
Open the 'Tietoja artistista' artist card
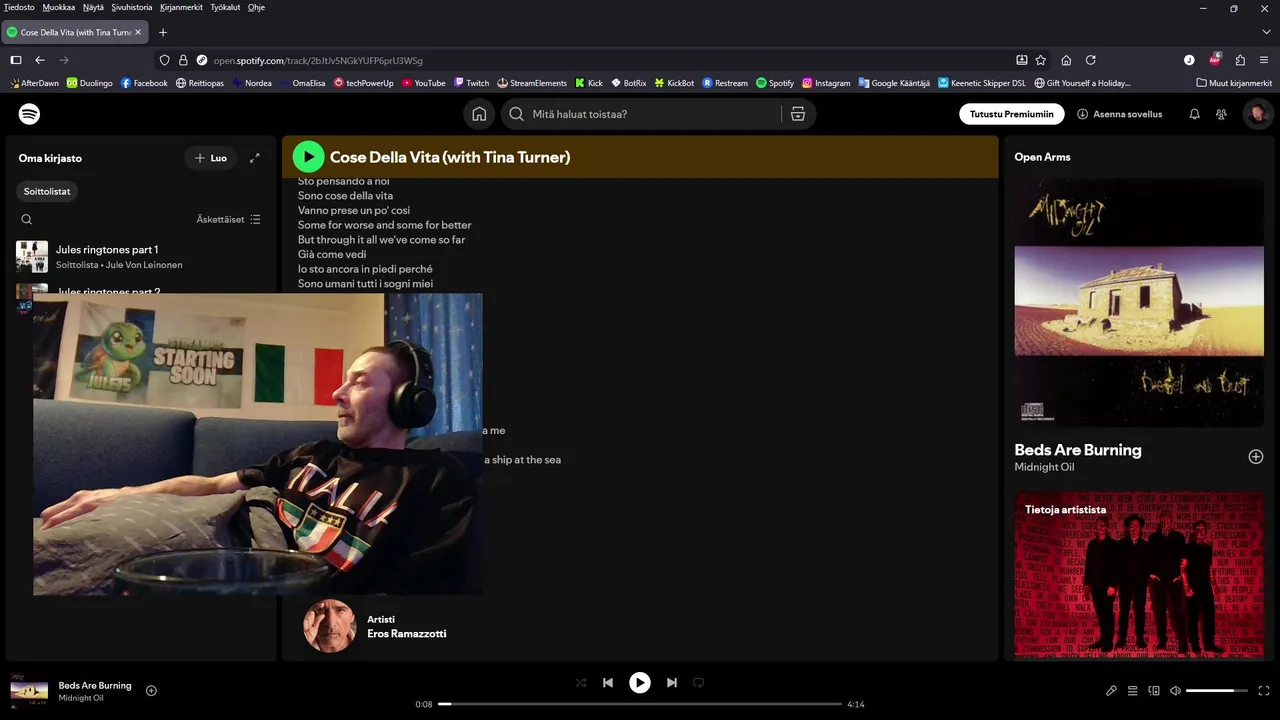(x=1139, y=575)
